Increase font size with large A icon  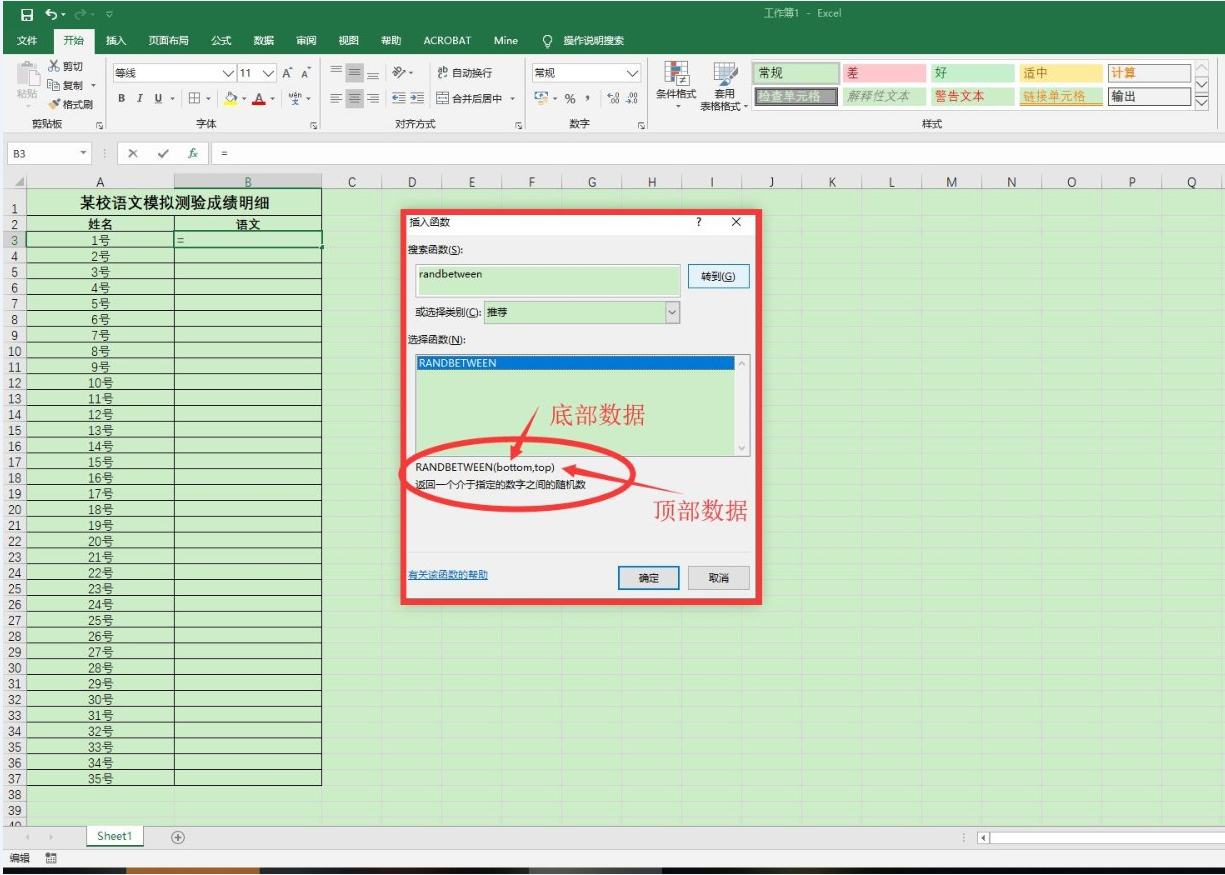pos(288,73)
